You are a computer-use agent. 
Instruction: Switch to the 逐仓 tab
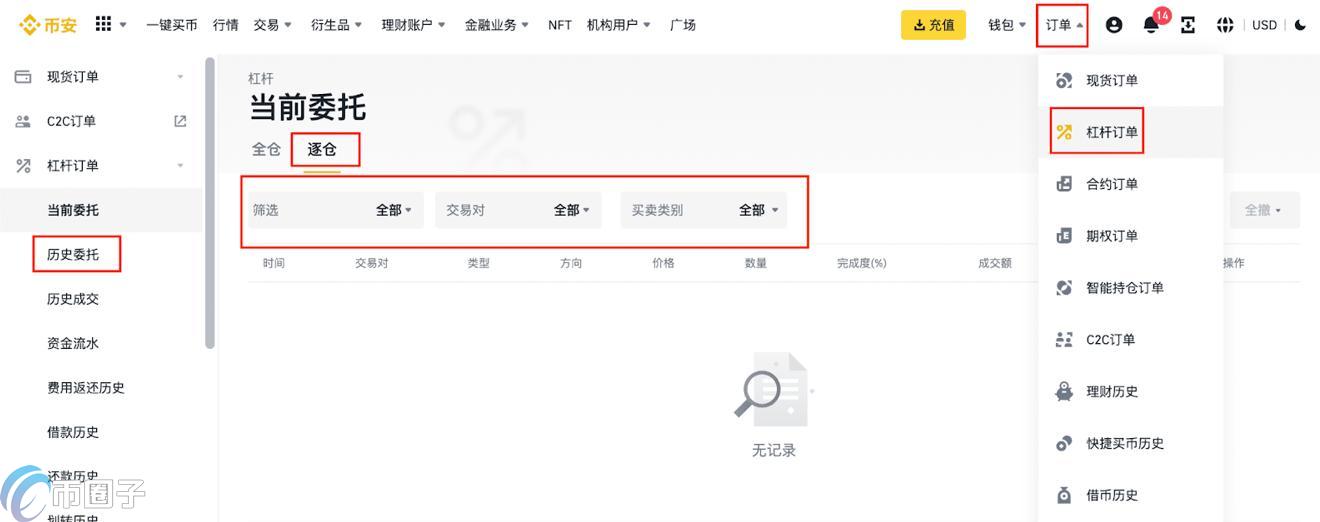322,149
